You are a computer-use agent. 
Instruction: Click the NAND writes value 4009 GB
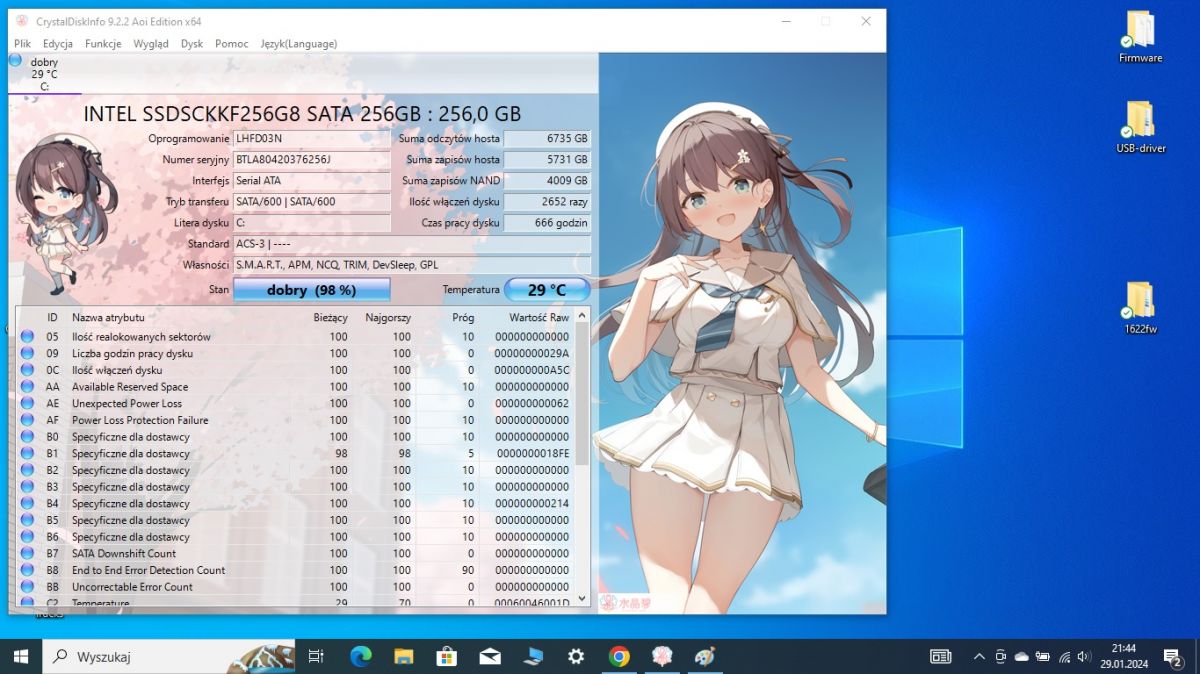click(x=547, y=181)
